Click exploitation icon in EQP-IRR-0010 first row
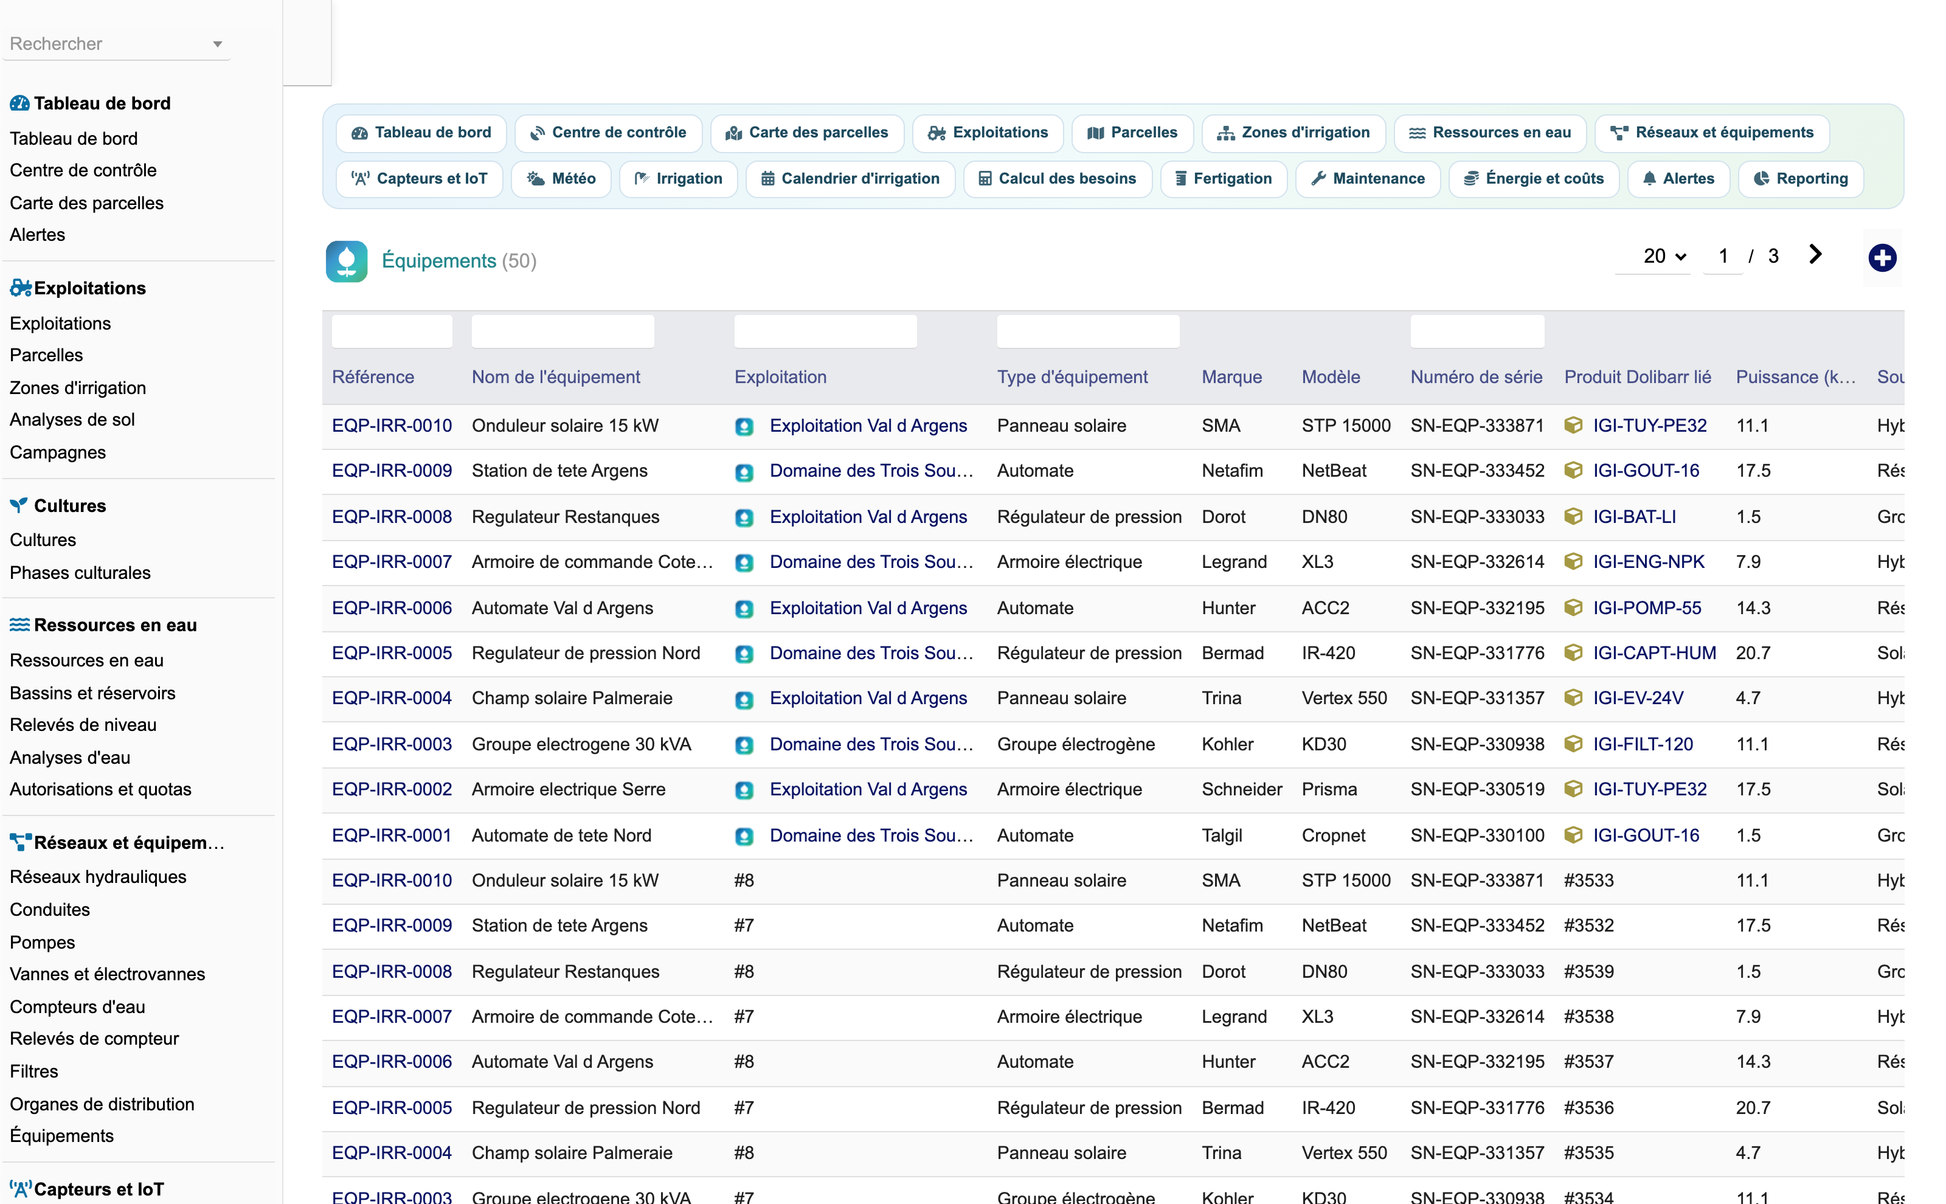 pos(744,426)
